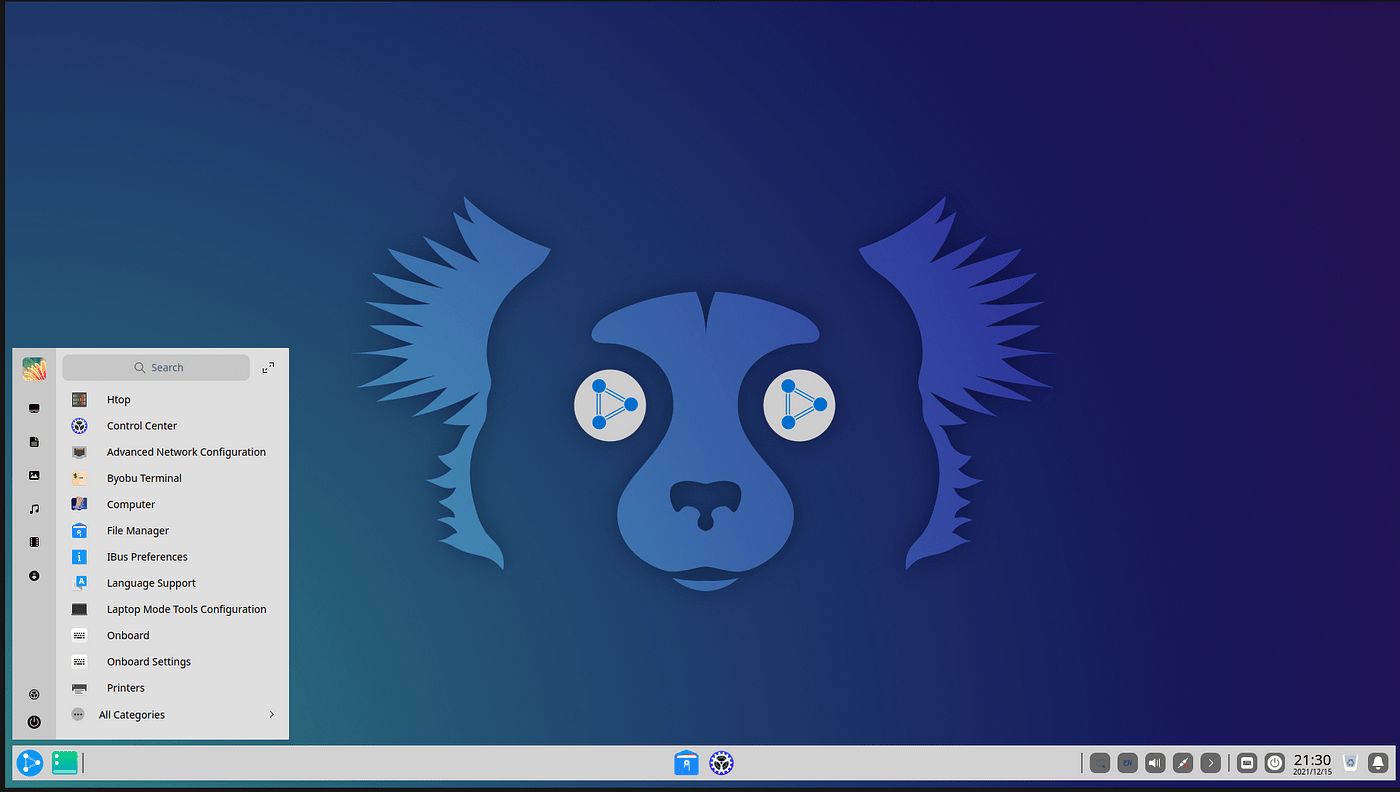Toggle the network tray icon

click(1183, 762)
